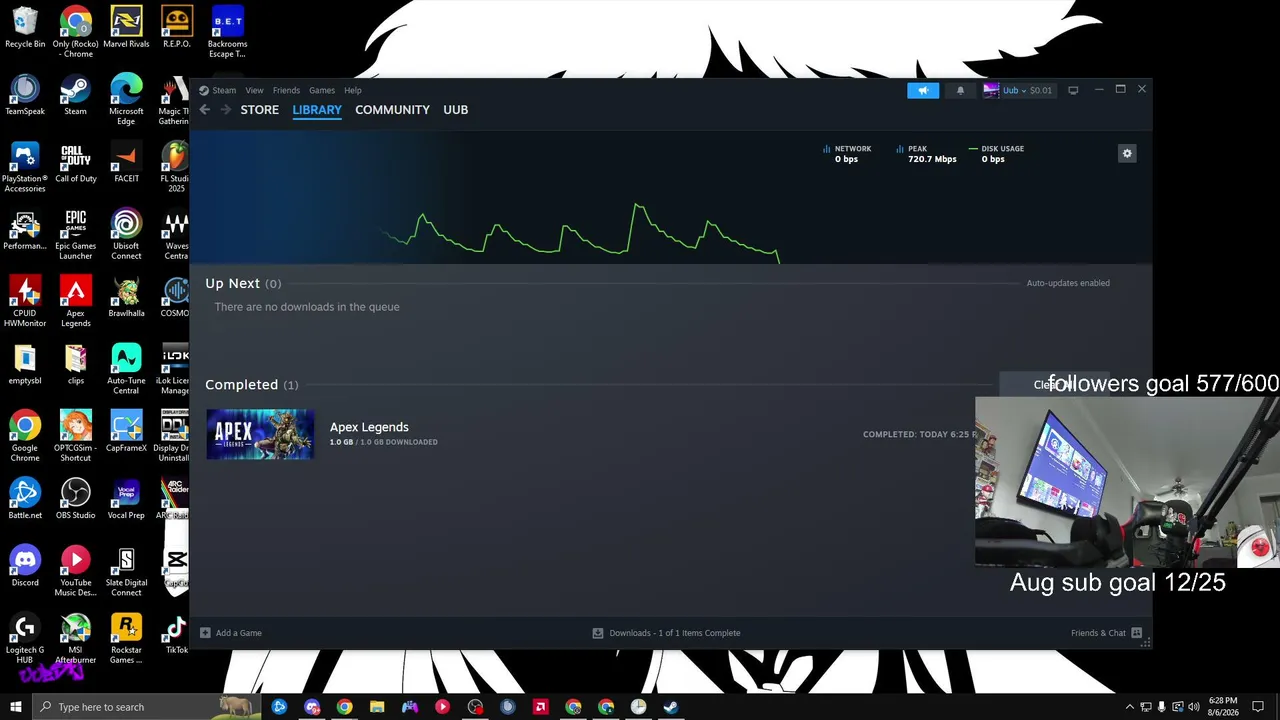This screenshot has width=1280, height=720.
Task: Open the Friends menu
Action: (x=286, y=90)
